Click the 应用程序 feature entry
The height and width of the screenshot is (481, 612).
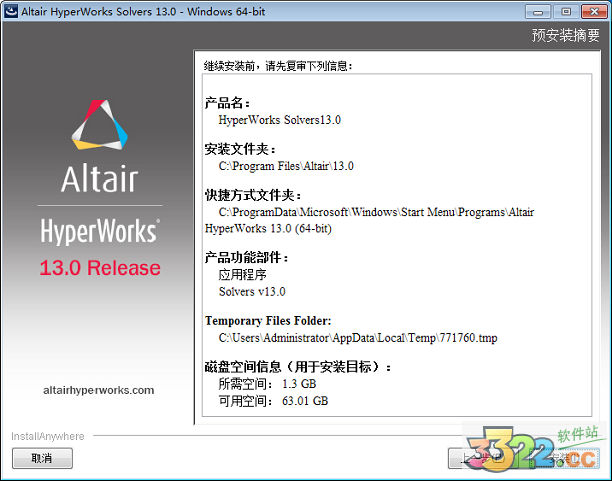tap(242, 274)
